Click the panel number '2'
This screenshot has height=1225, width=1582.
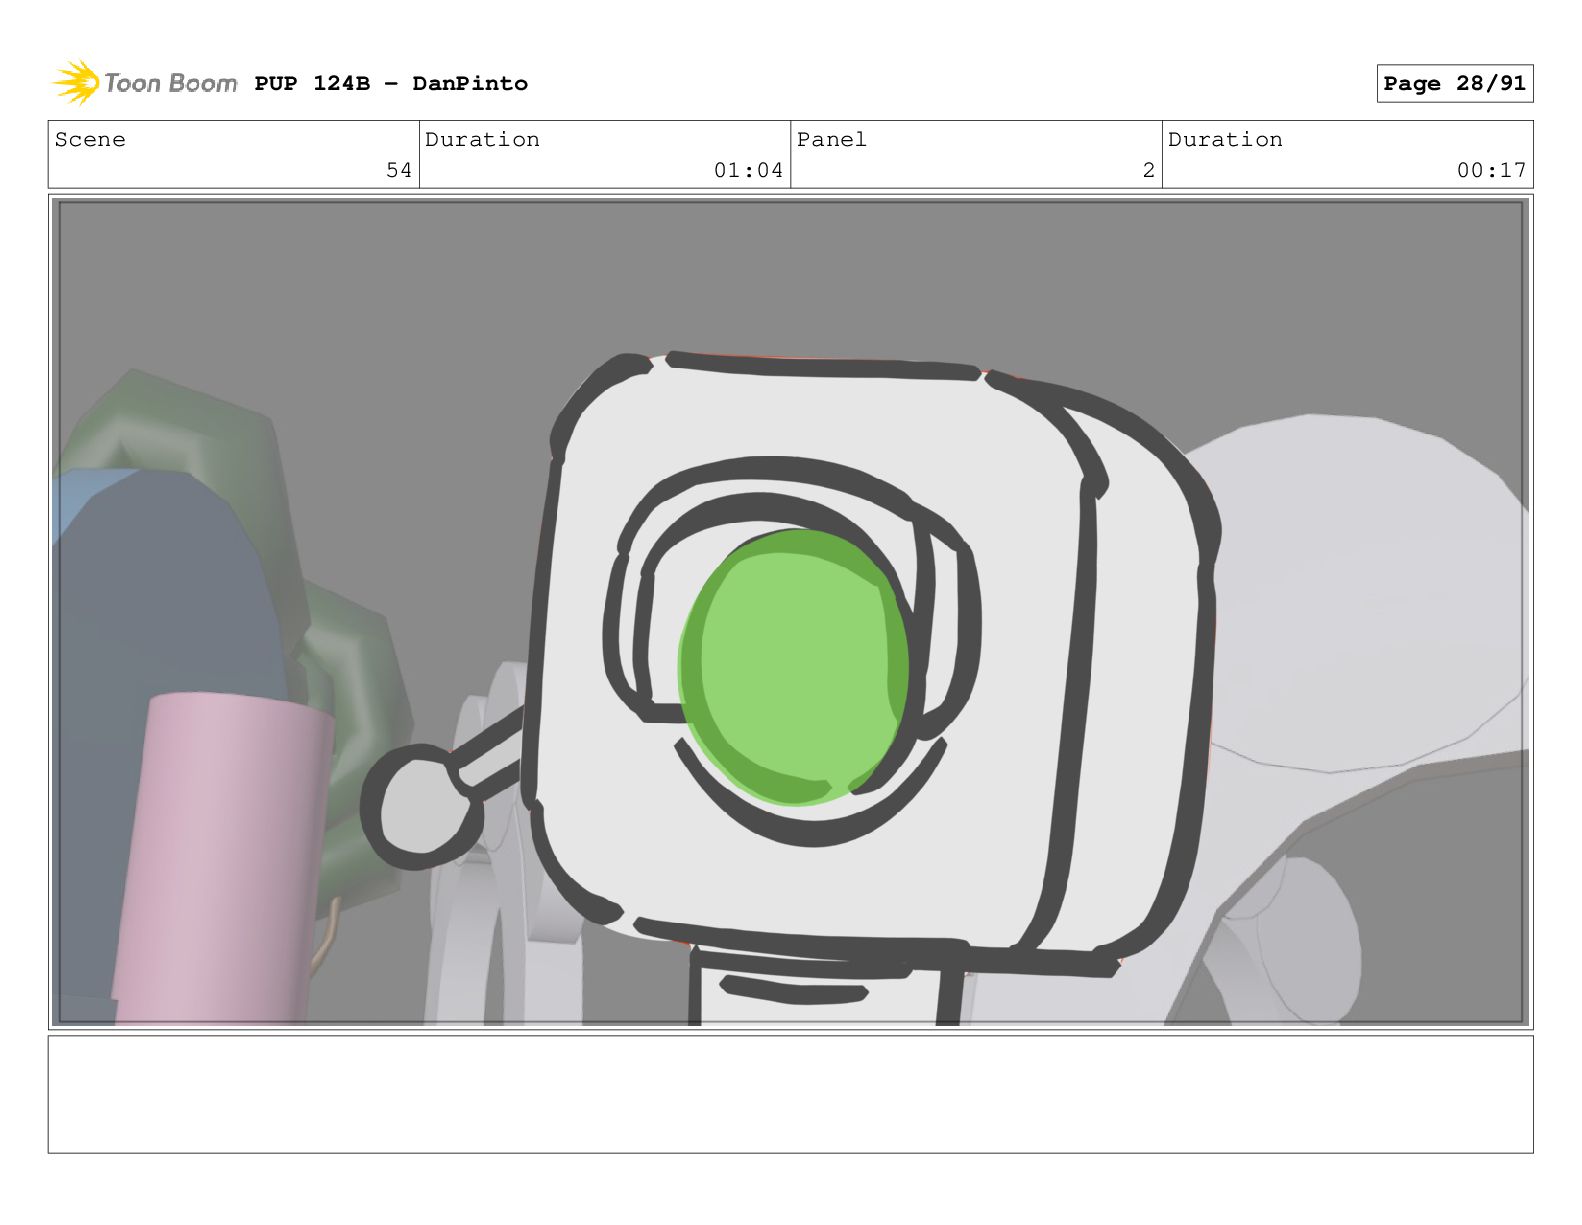1149,170
